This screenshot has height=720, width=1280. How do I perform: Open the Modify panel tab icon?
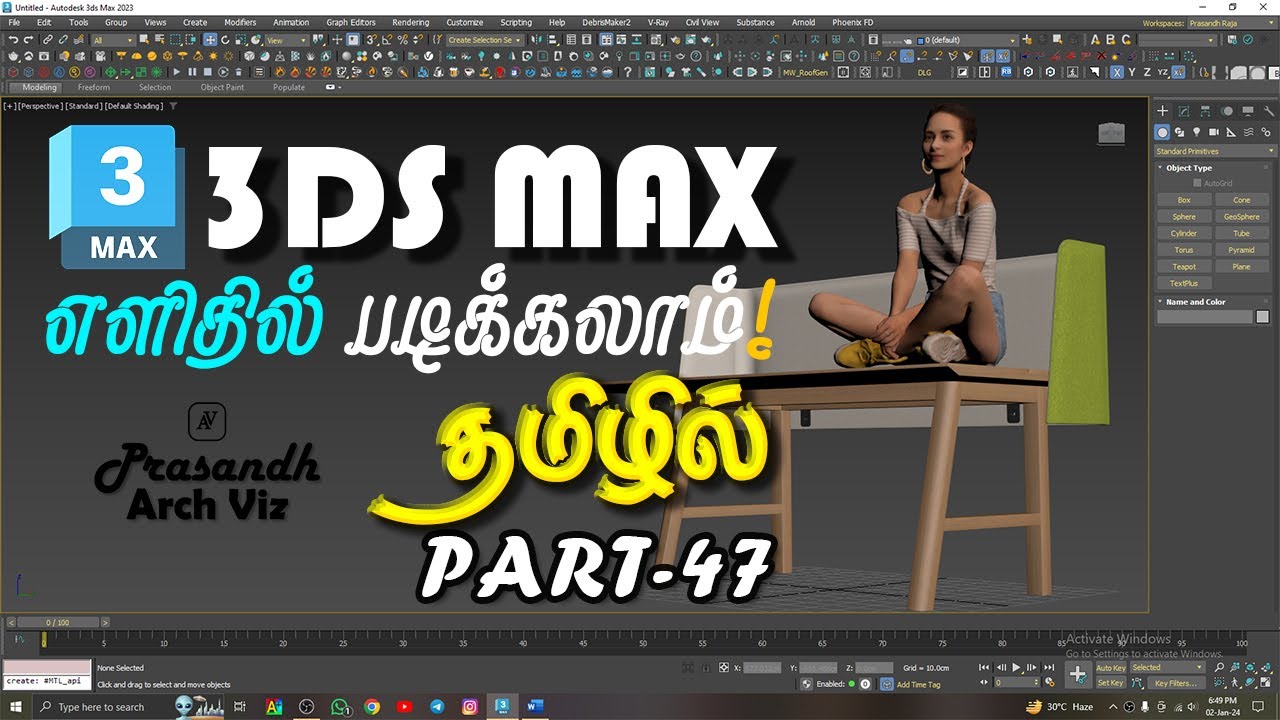click(1184, 111)
